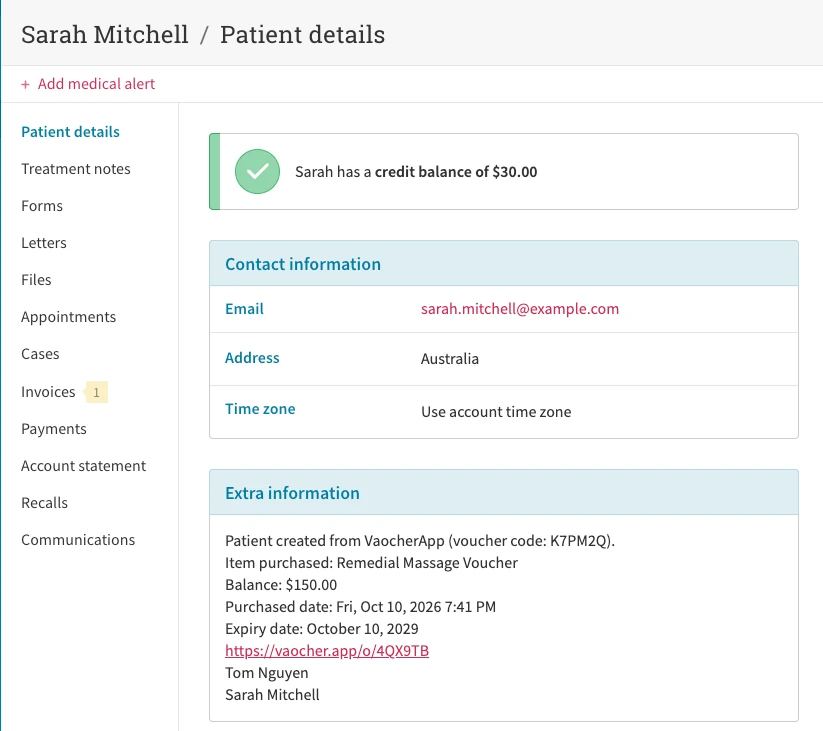This screenshot has height=731, width=823.
Task: View Appointments for Sarah
Action: [x=69, y=317]
